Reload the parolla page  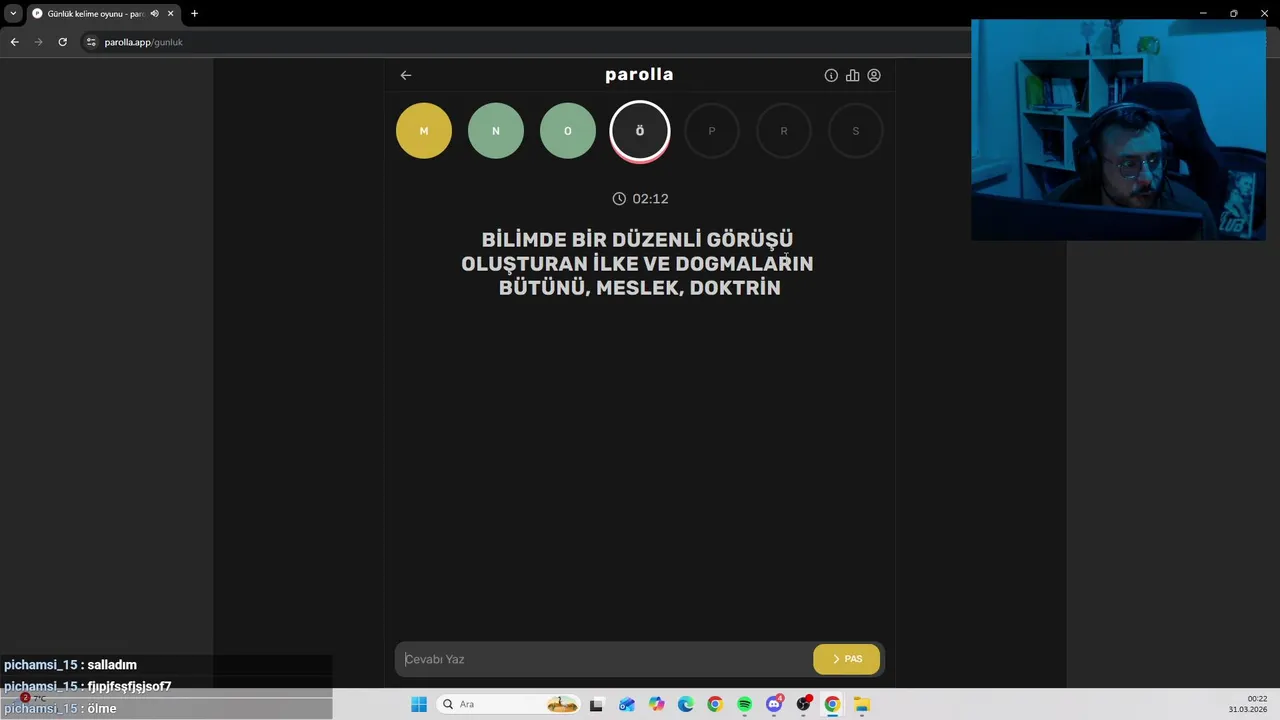(x=62, y=42)
